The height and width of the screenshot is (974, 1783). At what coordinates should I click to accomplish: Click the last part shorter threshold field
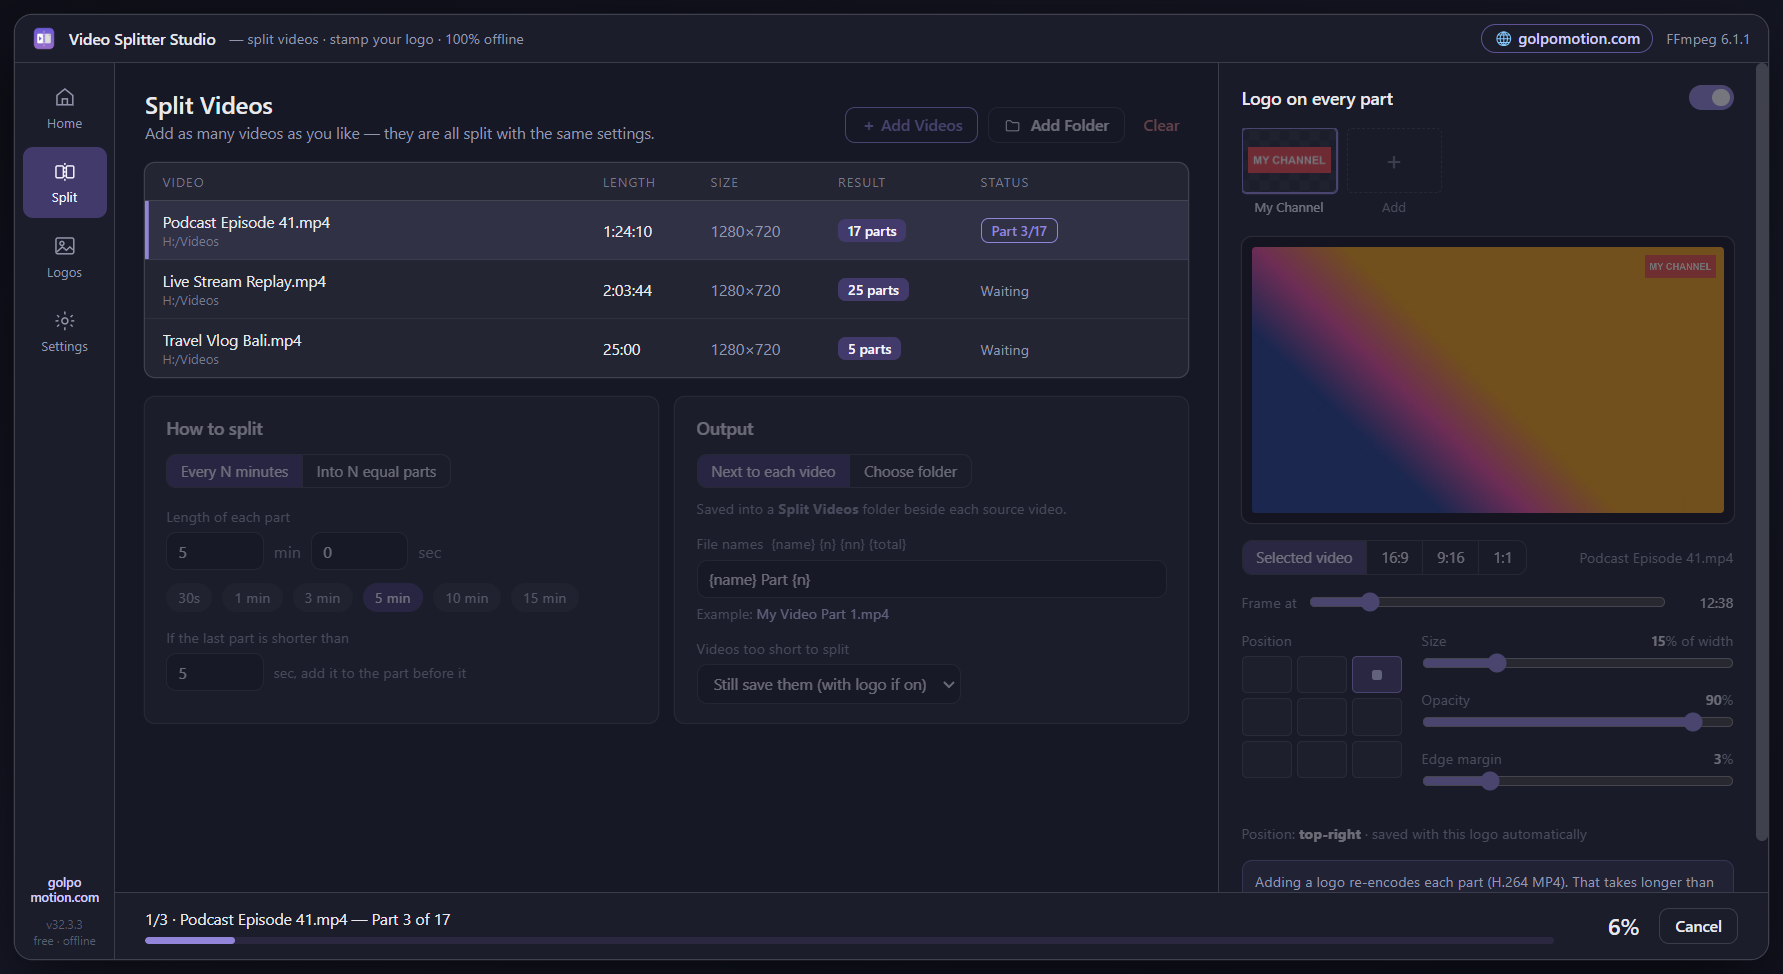(215, 673)
